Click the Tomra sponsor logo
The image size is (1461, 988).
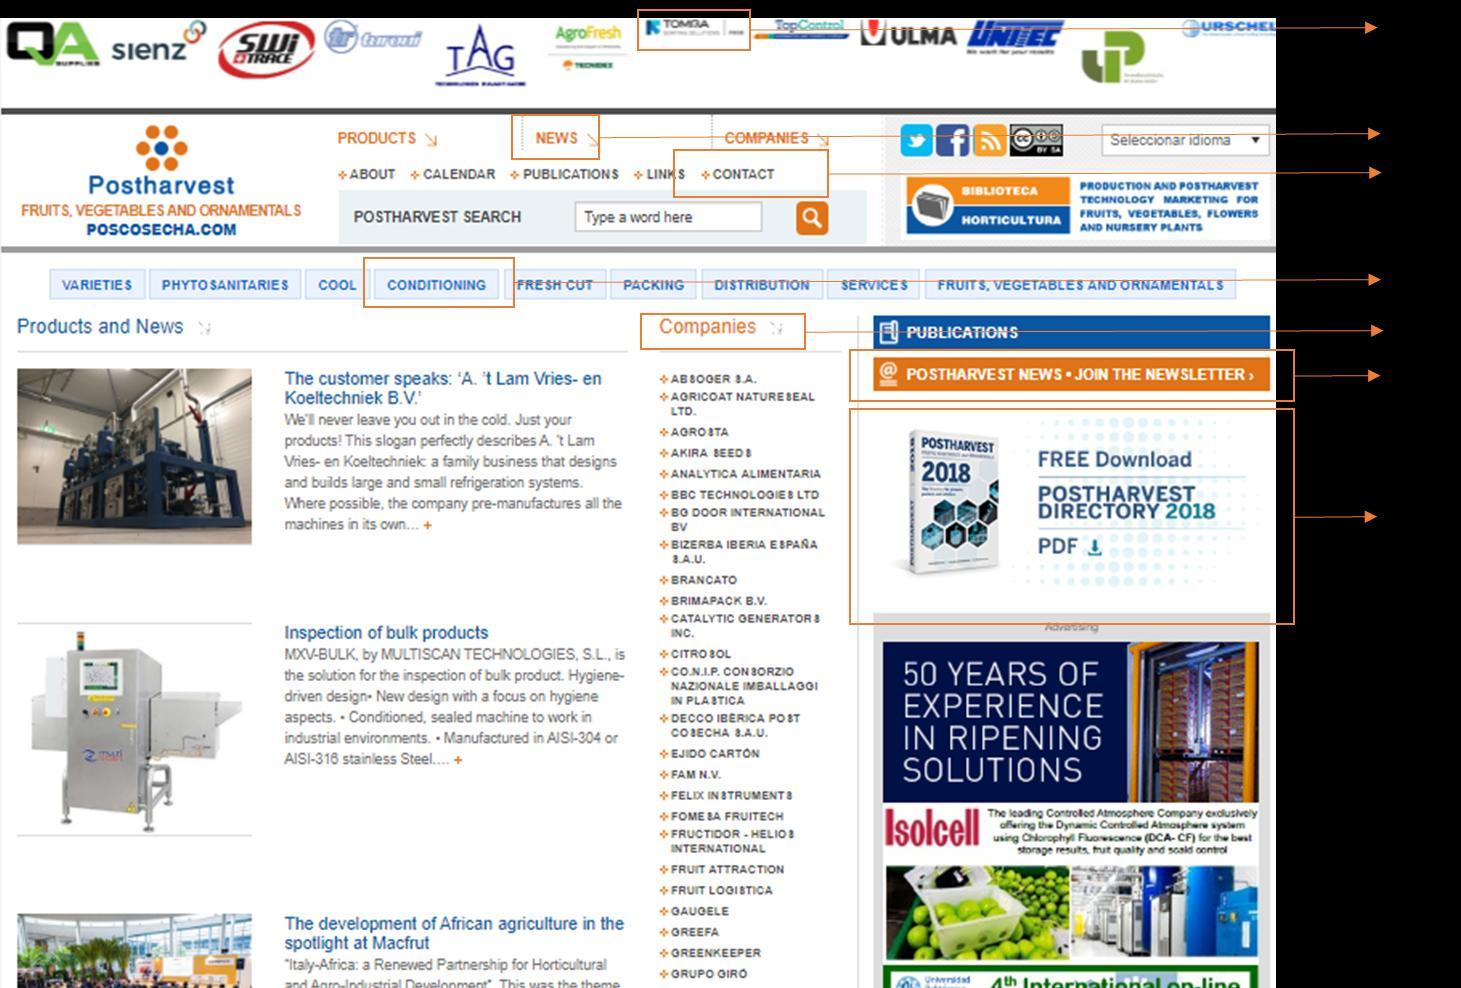click(694, 28)
